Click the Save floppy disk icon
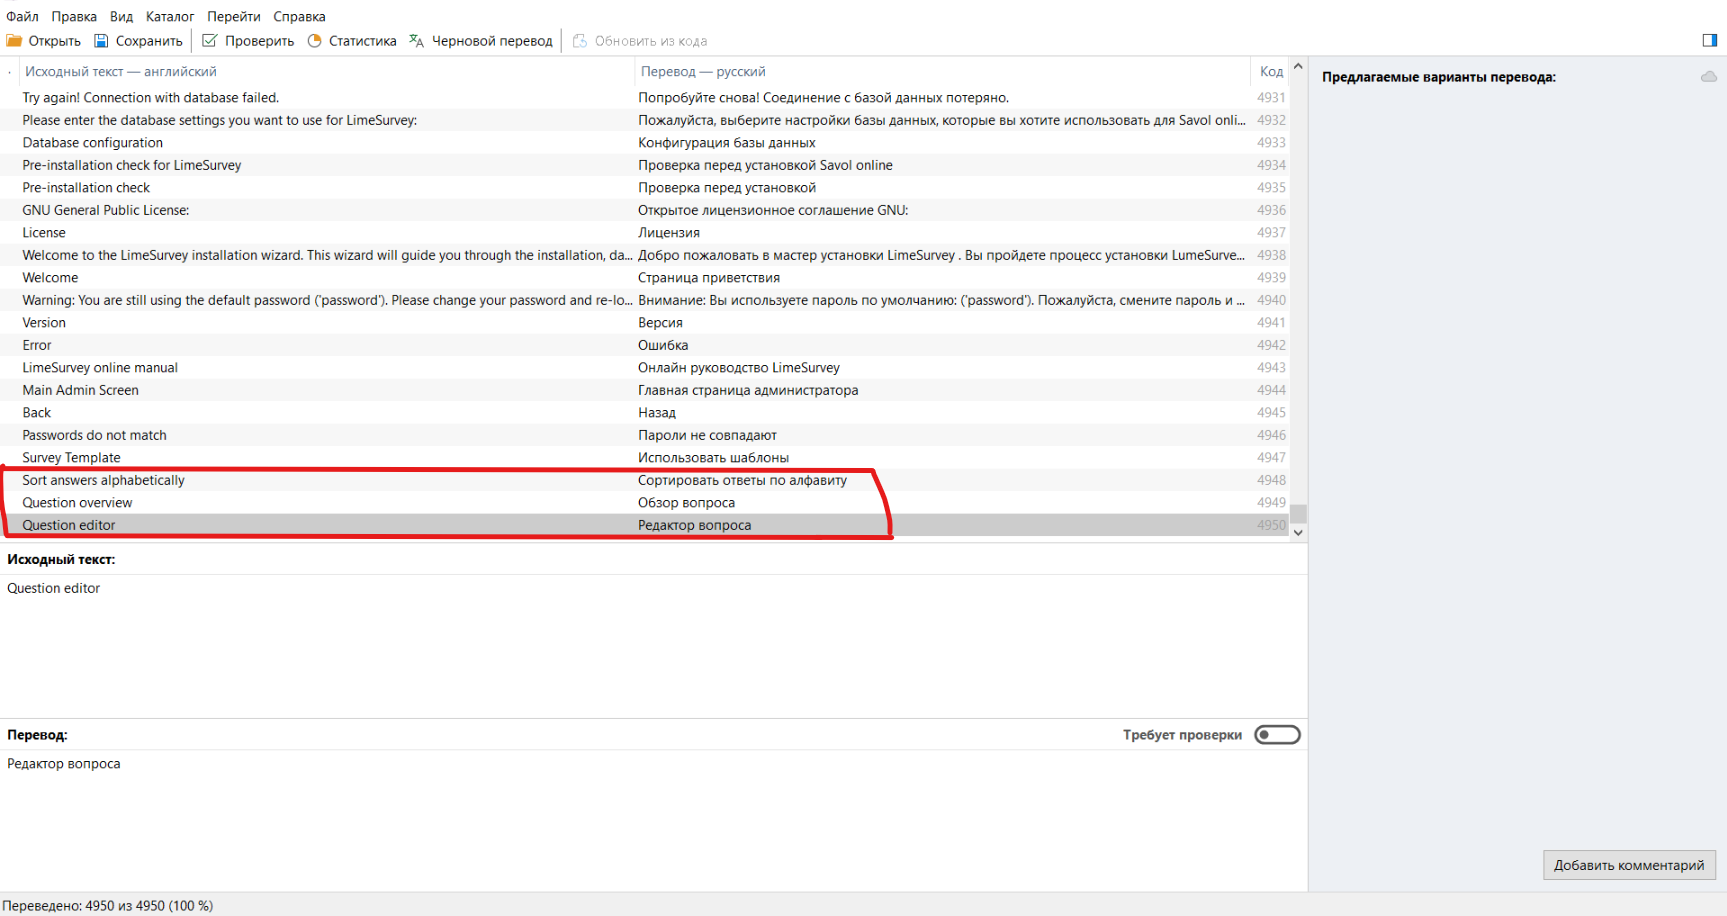Image resolution: width=1727 pixels, height=916 pixels. click(101, 41)
